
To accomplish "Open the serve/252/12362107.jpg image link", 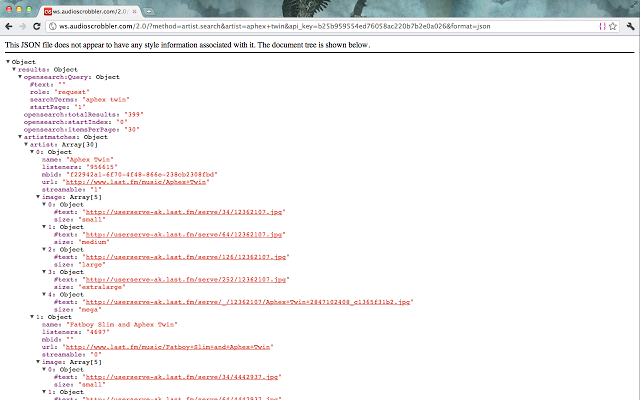I will click(x=186, y=280).
